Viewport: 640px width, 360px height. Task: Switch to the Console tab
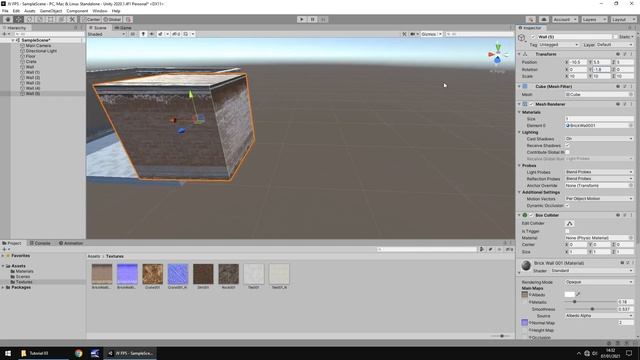tap(40, 243)
